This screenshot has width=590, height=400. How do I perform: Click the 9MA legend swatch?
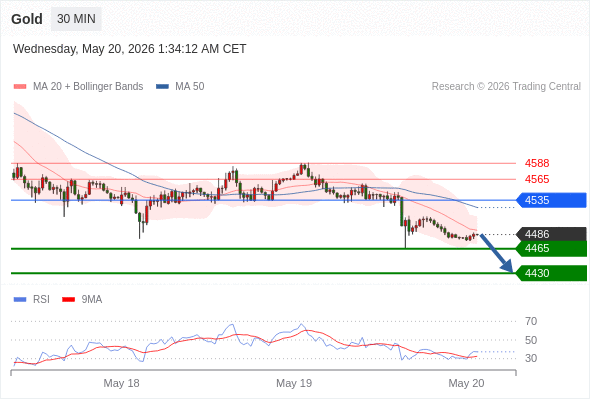point(68,300)
